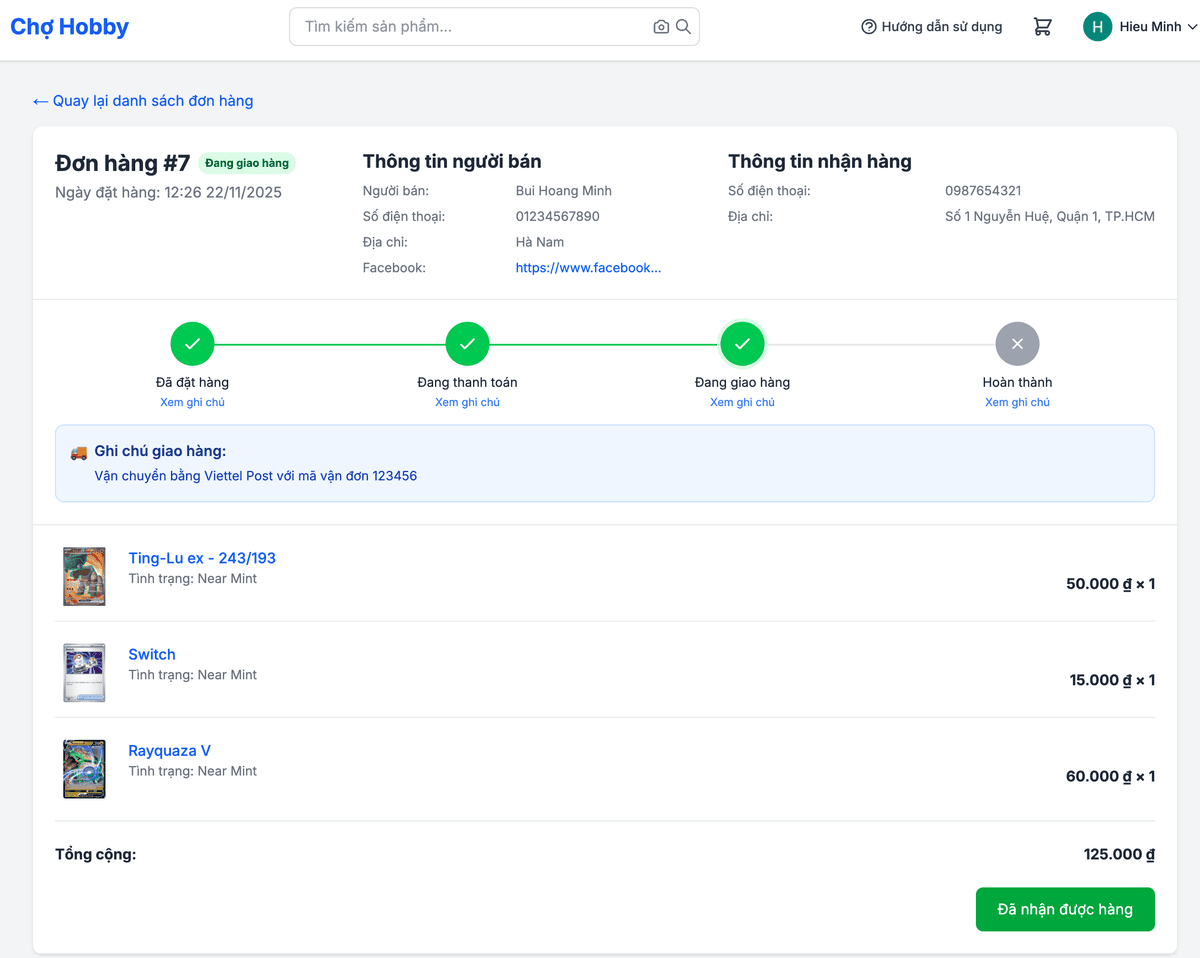Open the Ting-Lu ex - 243/193 product
This screenshot has height=958, width=1200.
202,558
